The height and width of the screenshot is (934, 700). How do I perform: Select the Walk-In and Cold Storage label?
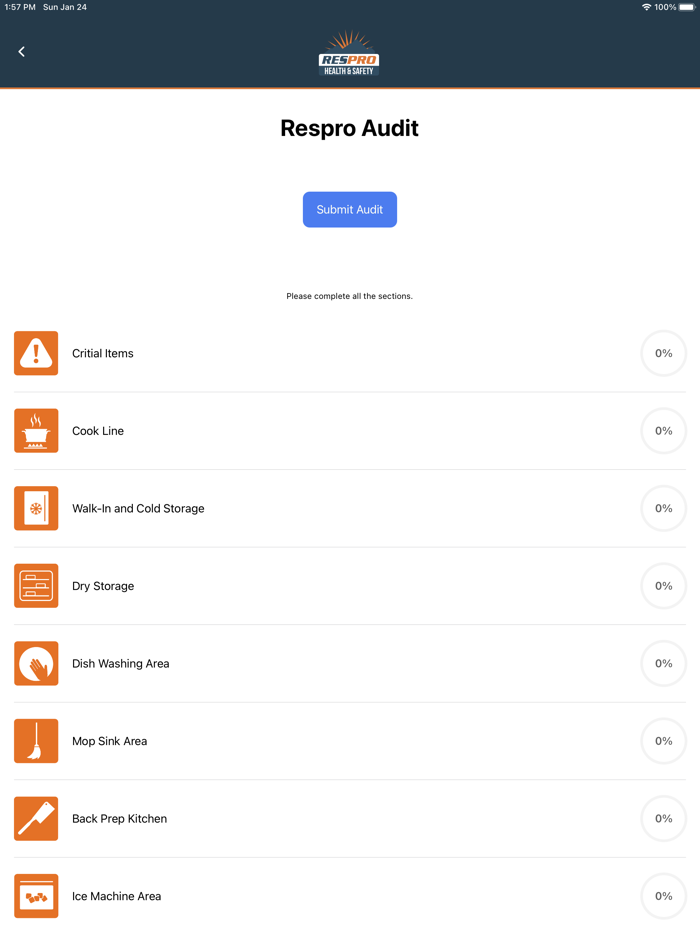point(138,508)
